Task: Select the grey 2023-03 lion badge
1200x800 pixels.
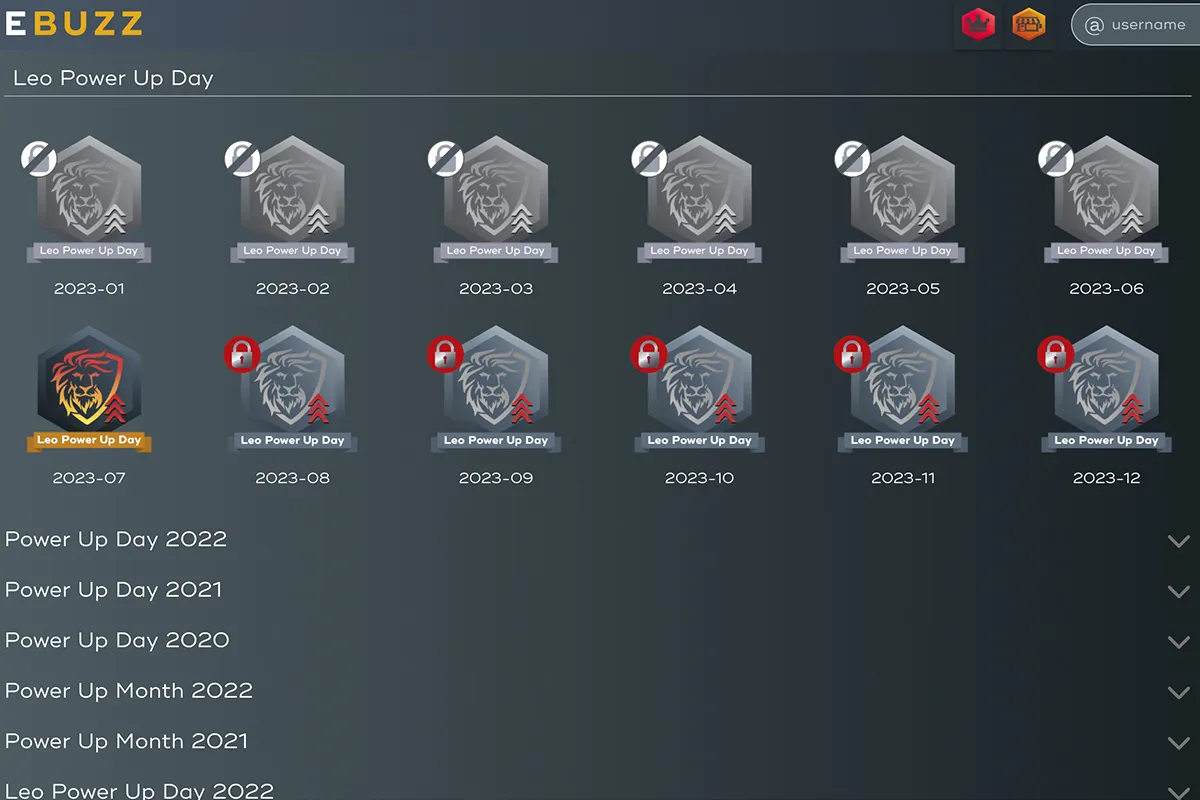Action: 496,200
